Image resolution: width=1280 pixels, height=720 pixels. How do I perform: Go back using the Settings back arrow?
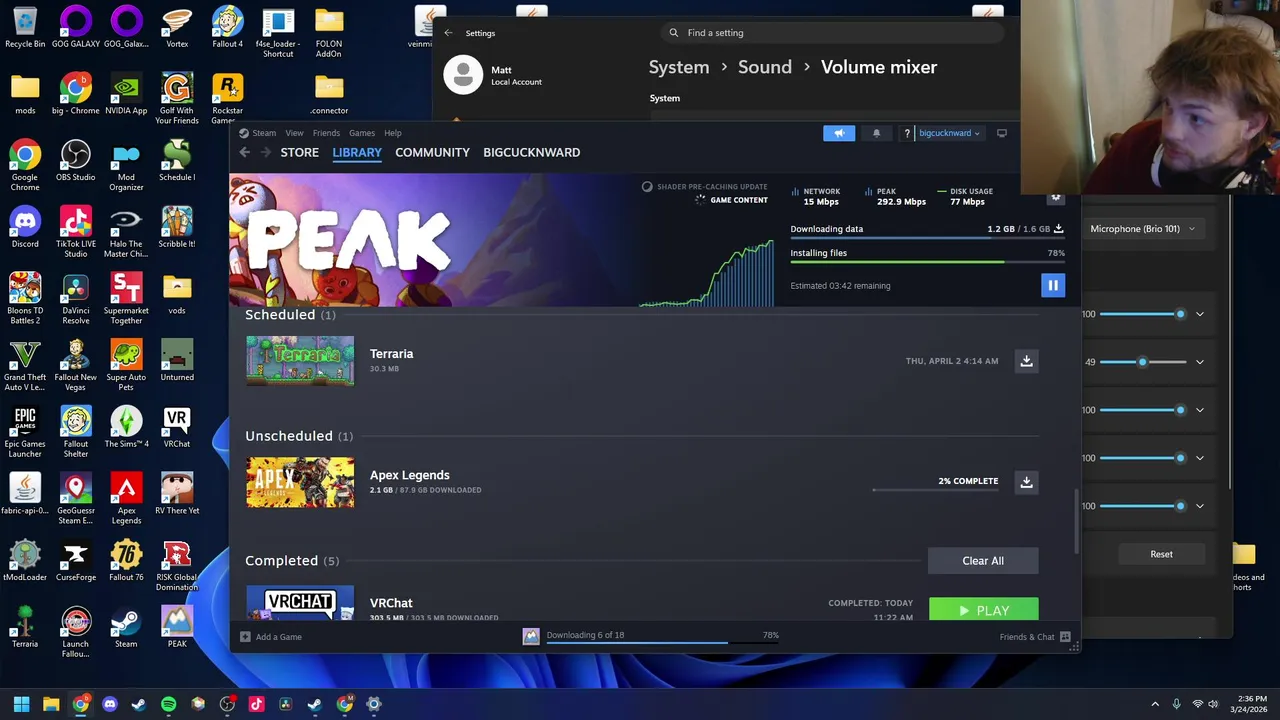pos(448,33)
